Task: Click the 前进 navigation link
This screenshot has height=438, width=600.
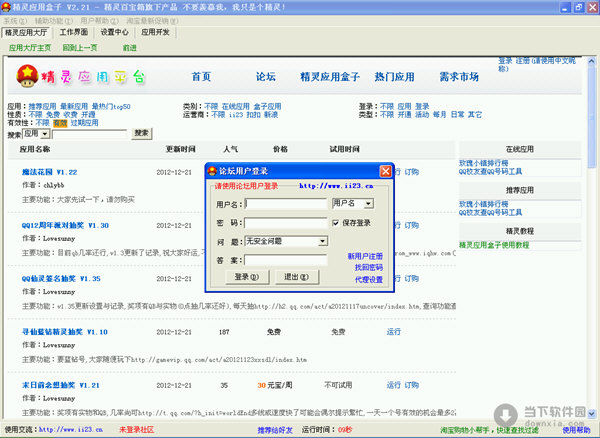Action: pyautogui.click(x=129, y=47)
